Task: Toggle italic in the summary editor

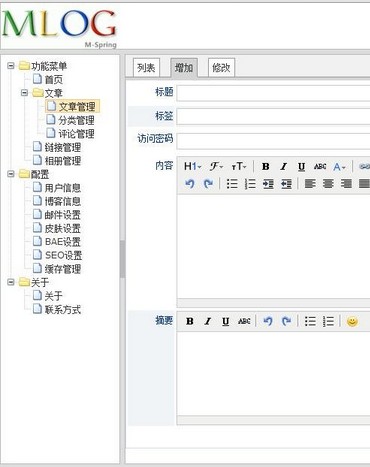Action: click(208, 321)
